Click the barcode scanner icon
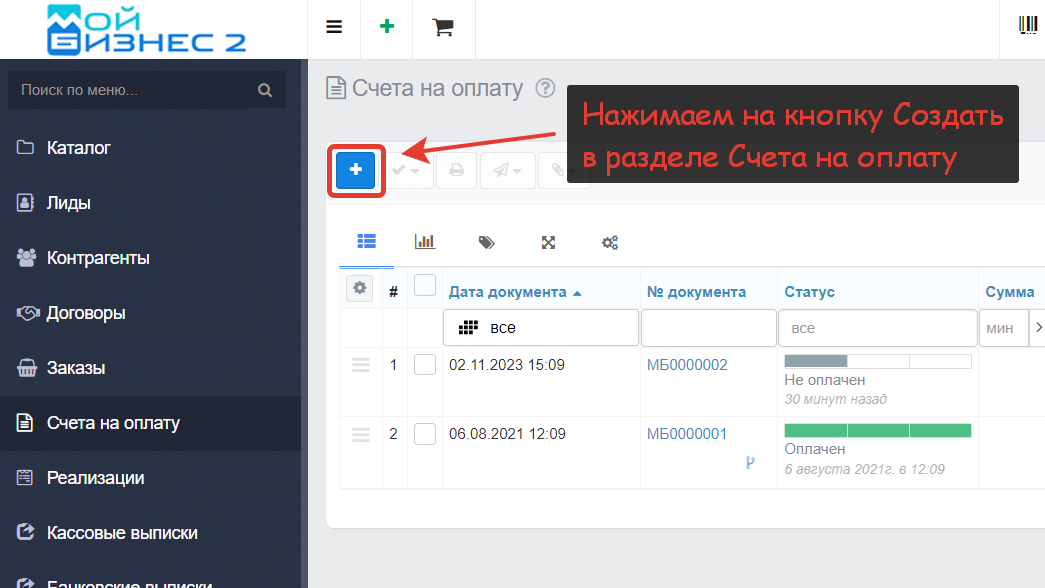This screenshot has height=588, width=1045. click(x=1028, y=25)
